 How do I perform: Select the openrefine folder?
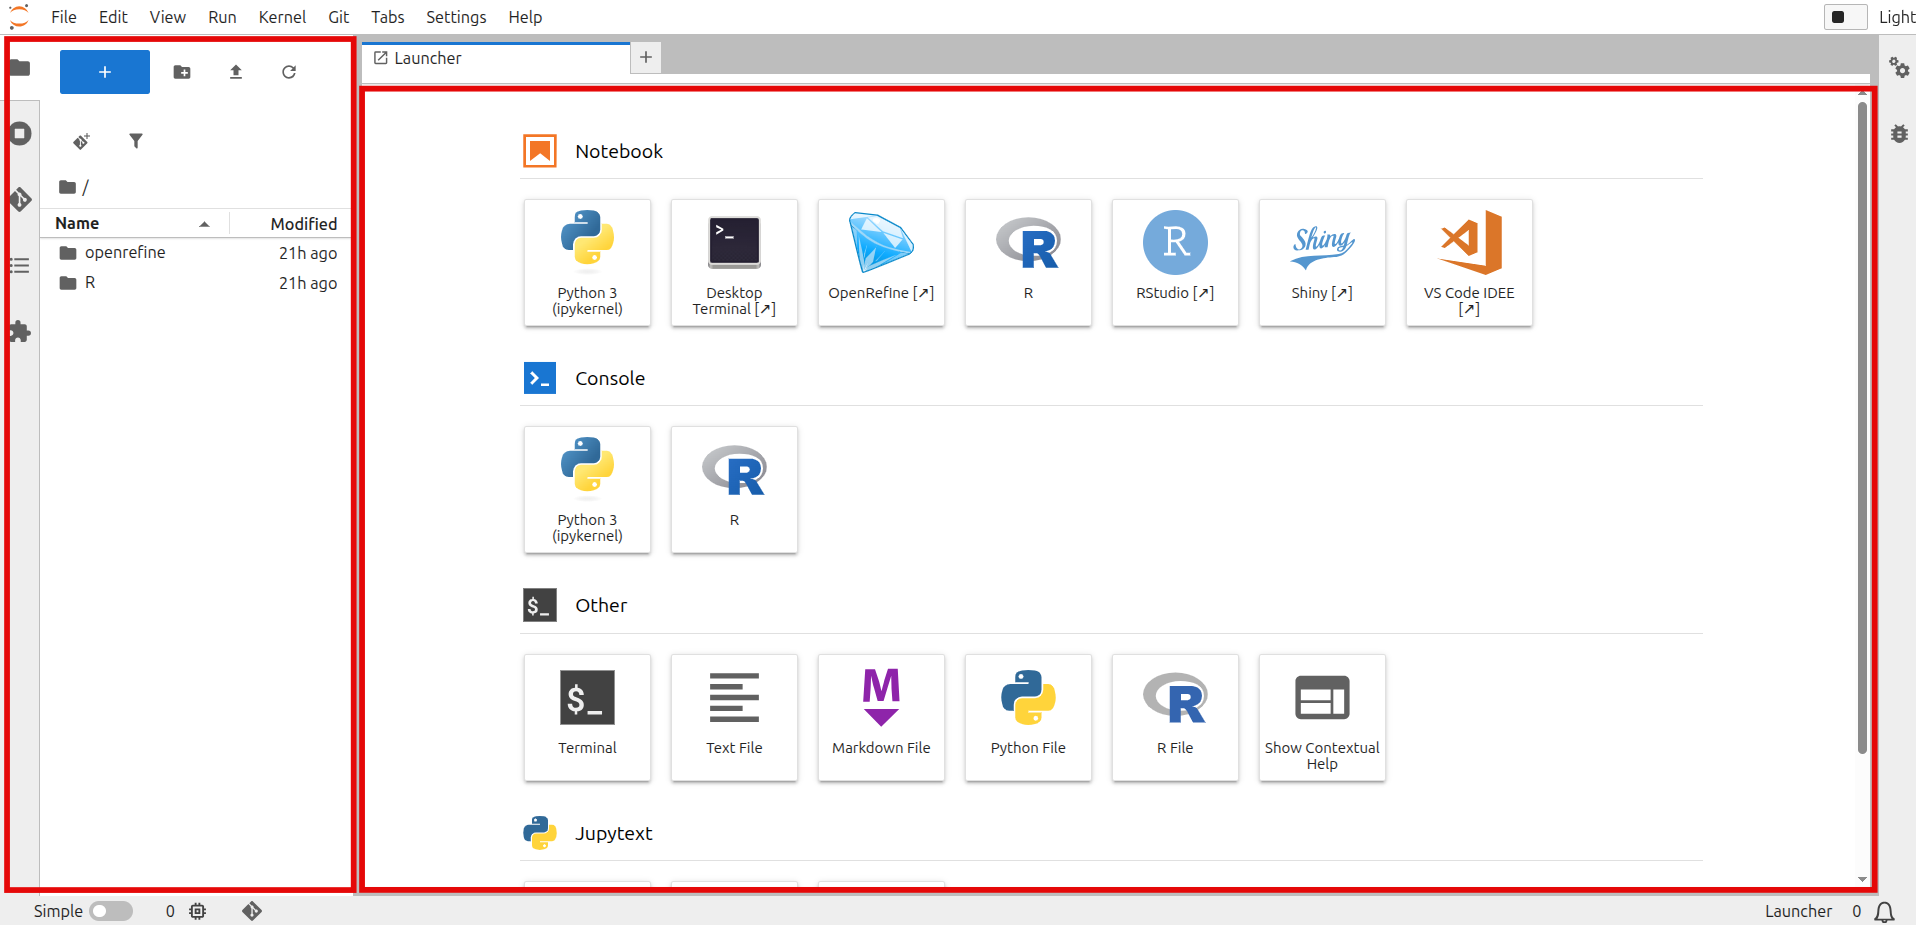(x=197, y=253)
